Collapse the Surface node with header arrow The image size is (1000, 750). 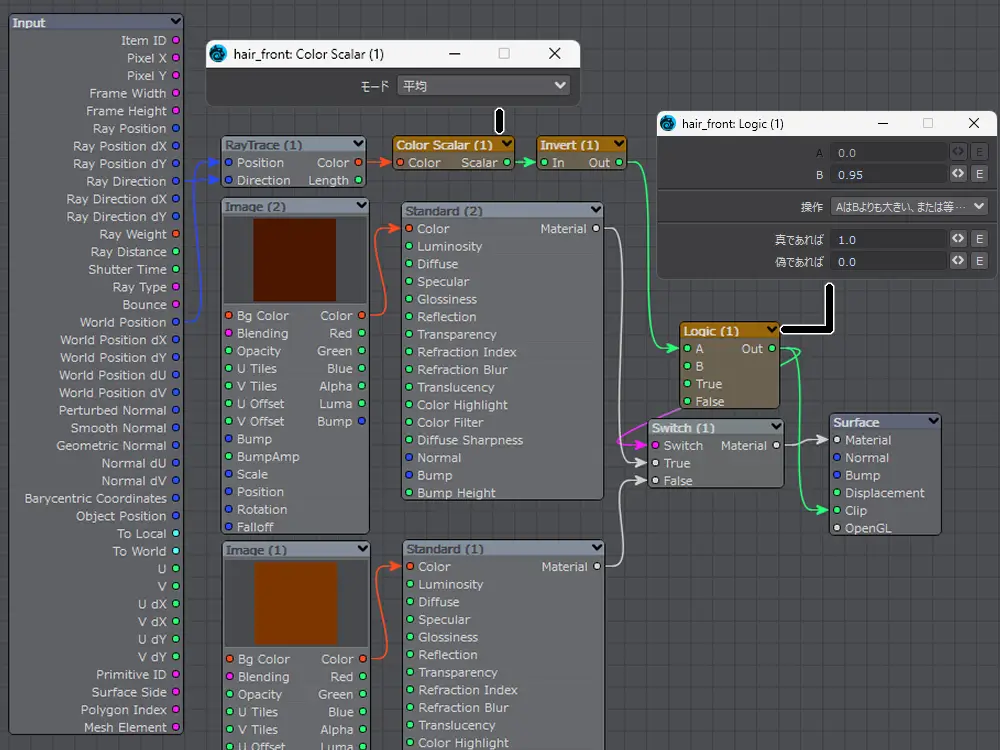[933, 422]
